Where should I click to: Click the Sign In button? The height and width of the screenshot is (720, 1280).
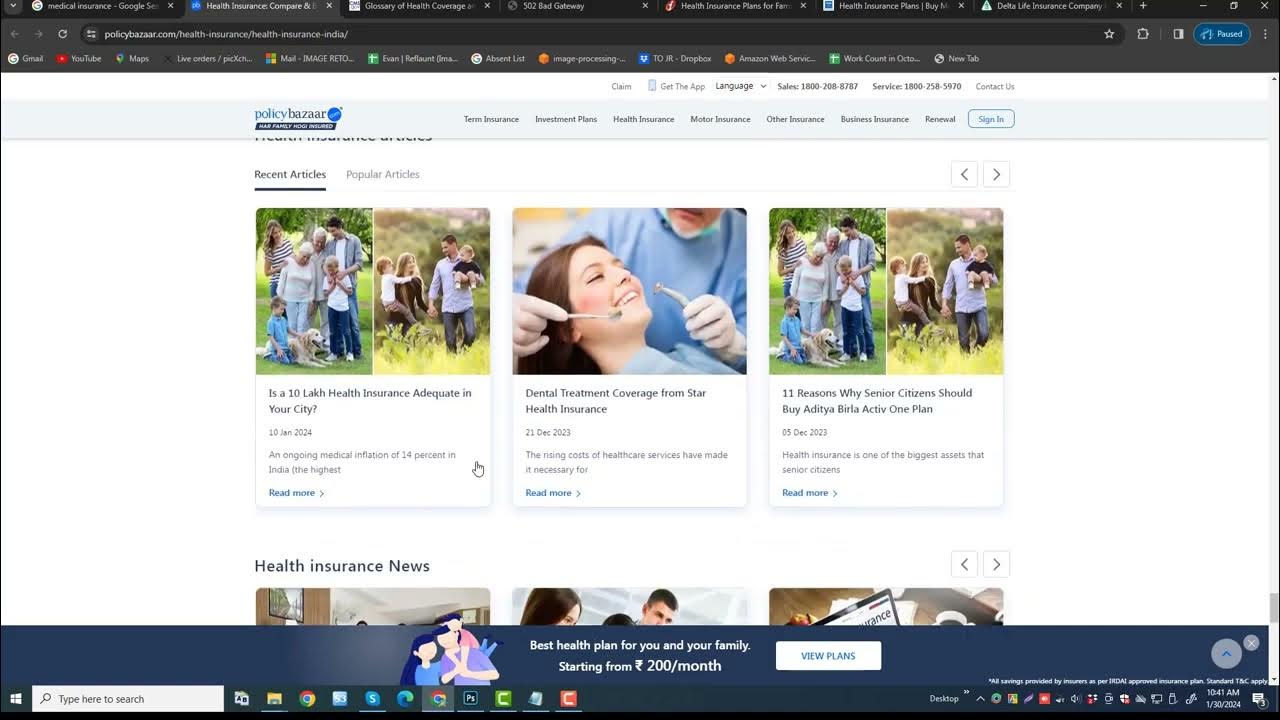(991, 119)
